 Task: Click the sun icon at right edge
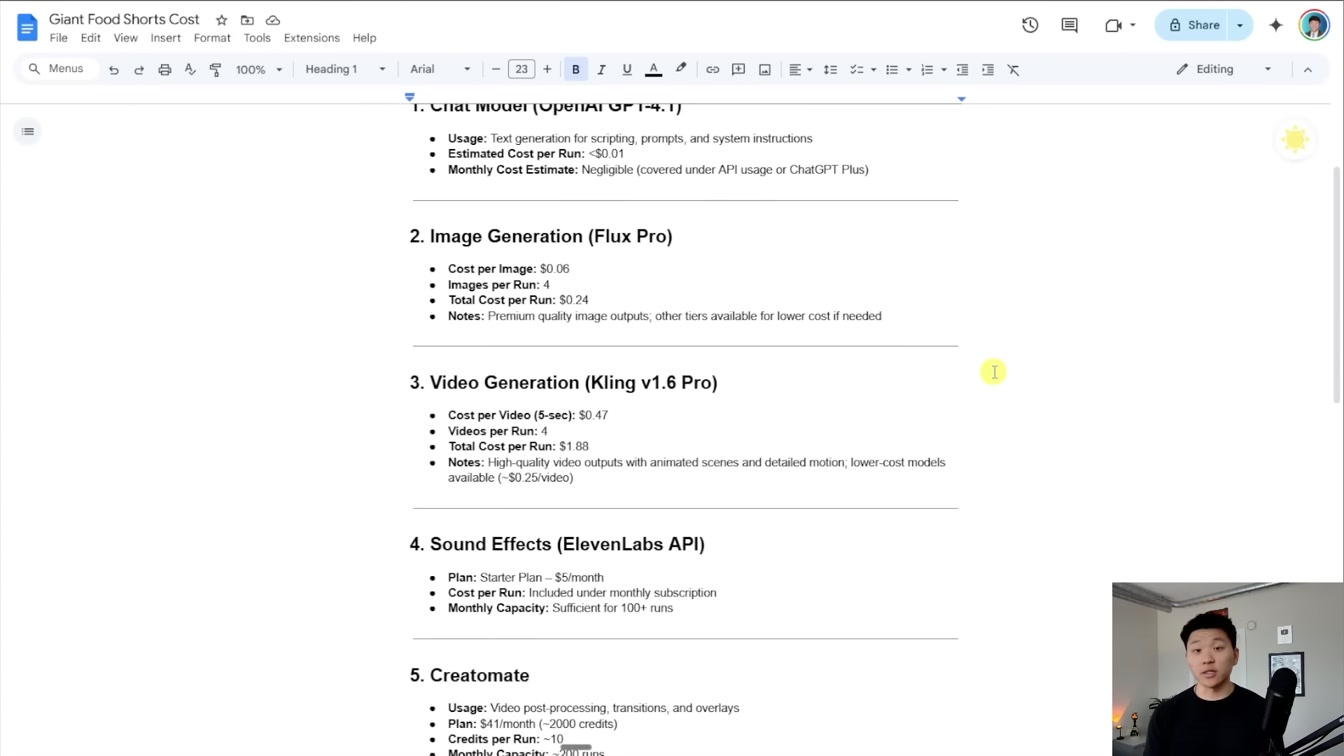(1295, 139)
